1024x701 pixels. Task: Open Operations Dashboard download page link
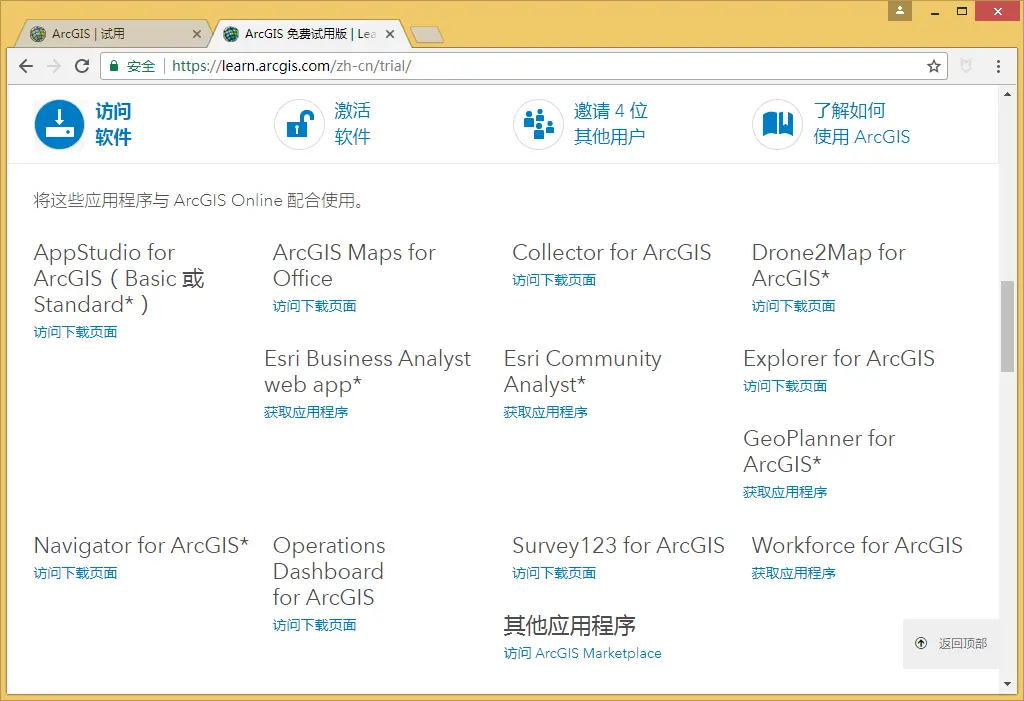[315, 625]
